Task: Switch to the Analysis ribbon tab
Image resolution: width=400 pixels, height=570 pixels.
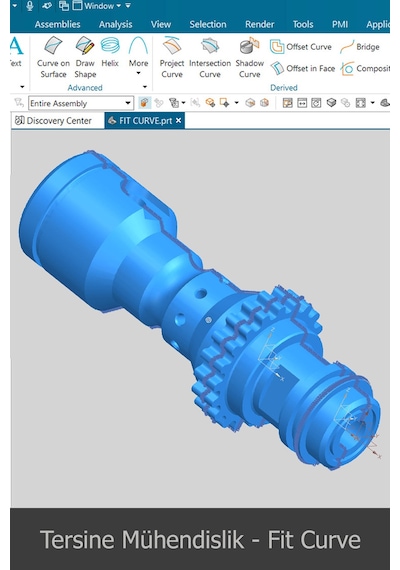Action: click(116, 24)
